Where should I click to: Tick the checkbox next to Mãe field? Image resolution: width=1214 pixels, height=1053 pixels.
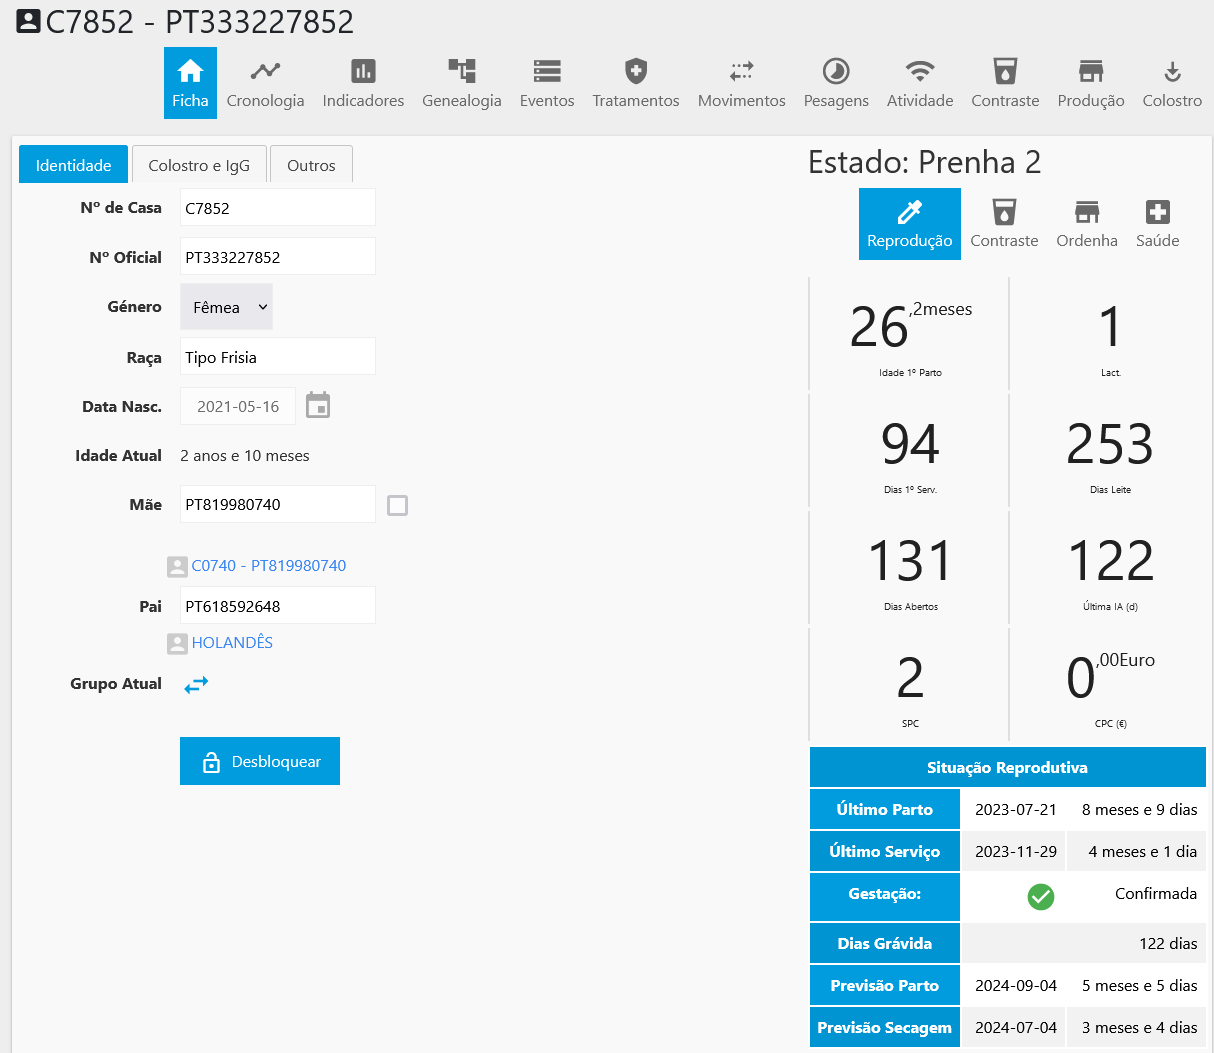pyautogui.click(x=397, y=505)
